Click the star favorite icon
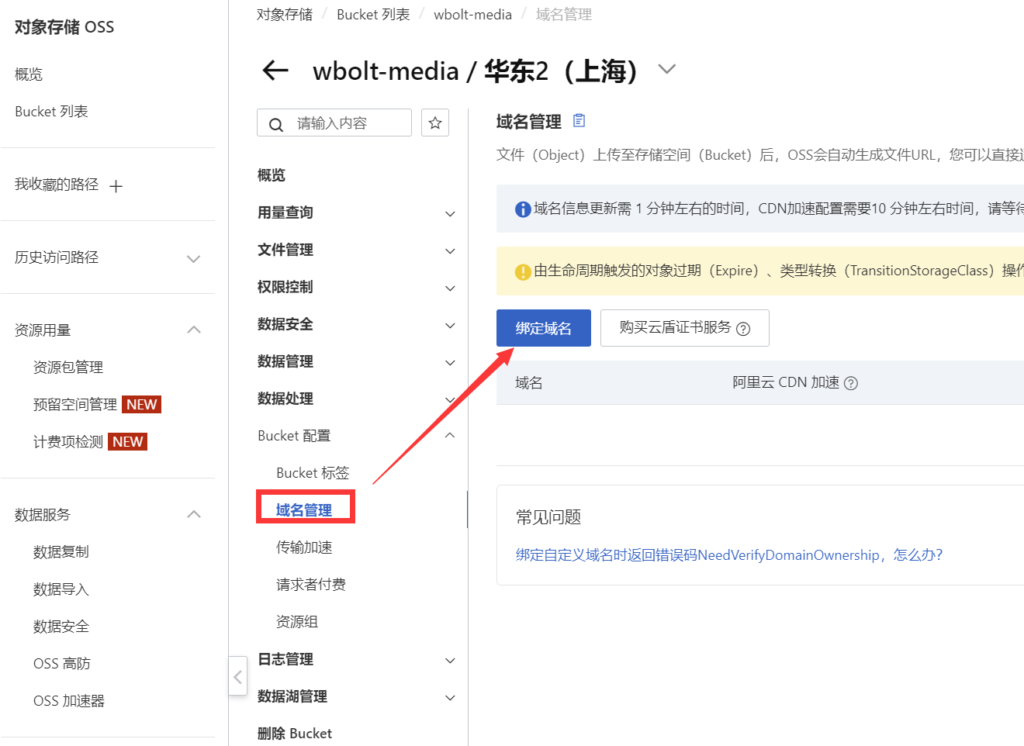Image resolution: width=1024 pixels, height=746 pixels. (x=435, y=123)
